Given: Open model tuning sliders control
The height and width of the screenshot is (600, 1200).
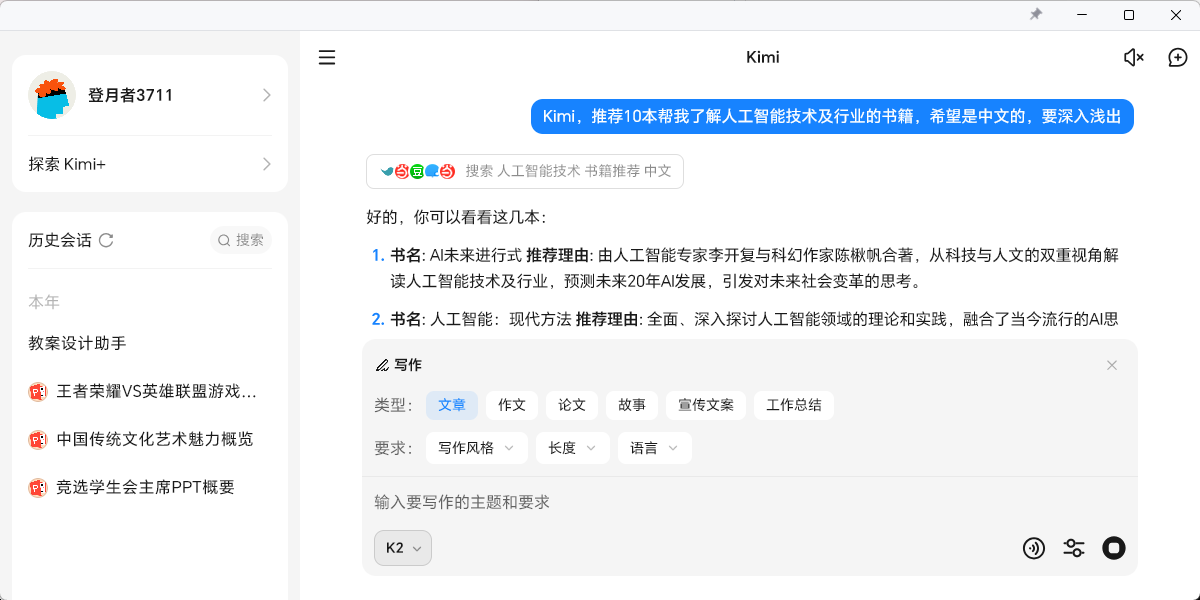Looking at the screenshot, I should [1074, 548].
